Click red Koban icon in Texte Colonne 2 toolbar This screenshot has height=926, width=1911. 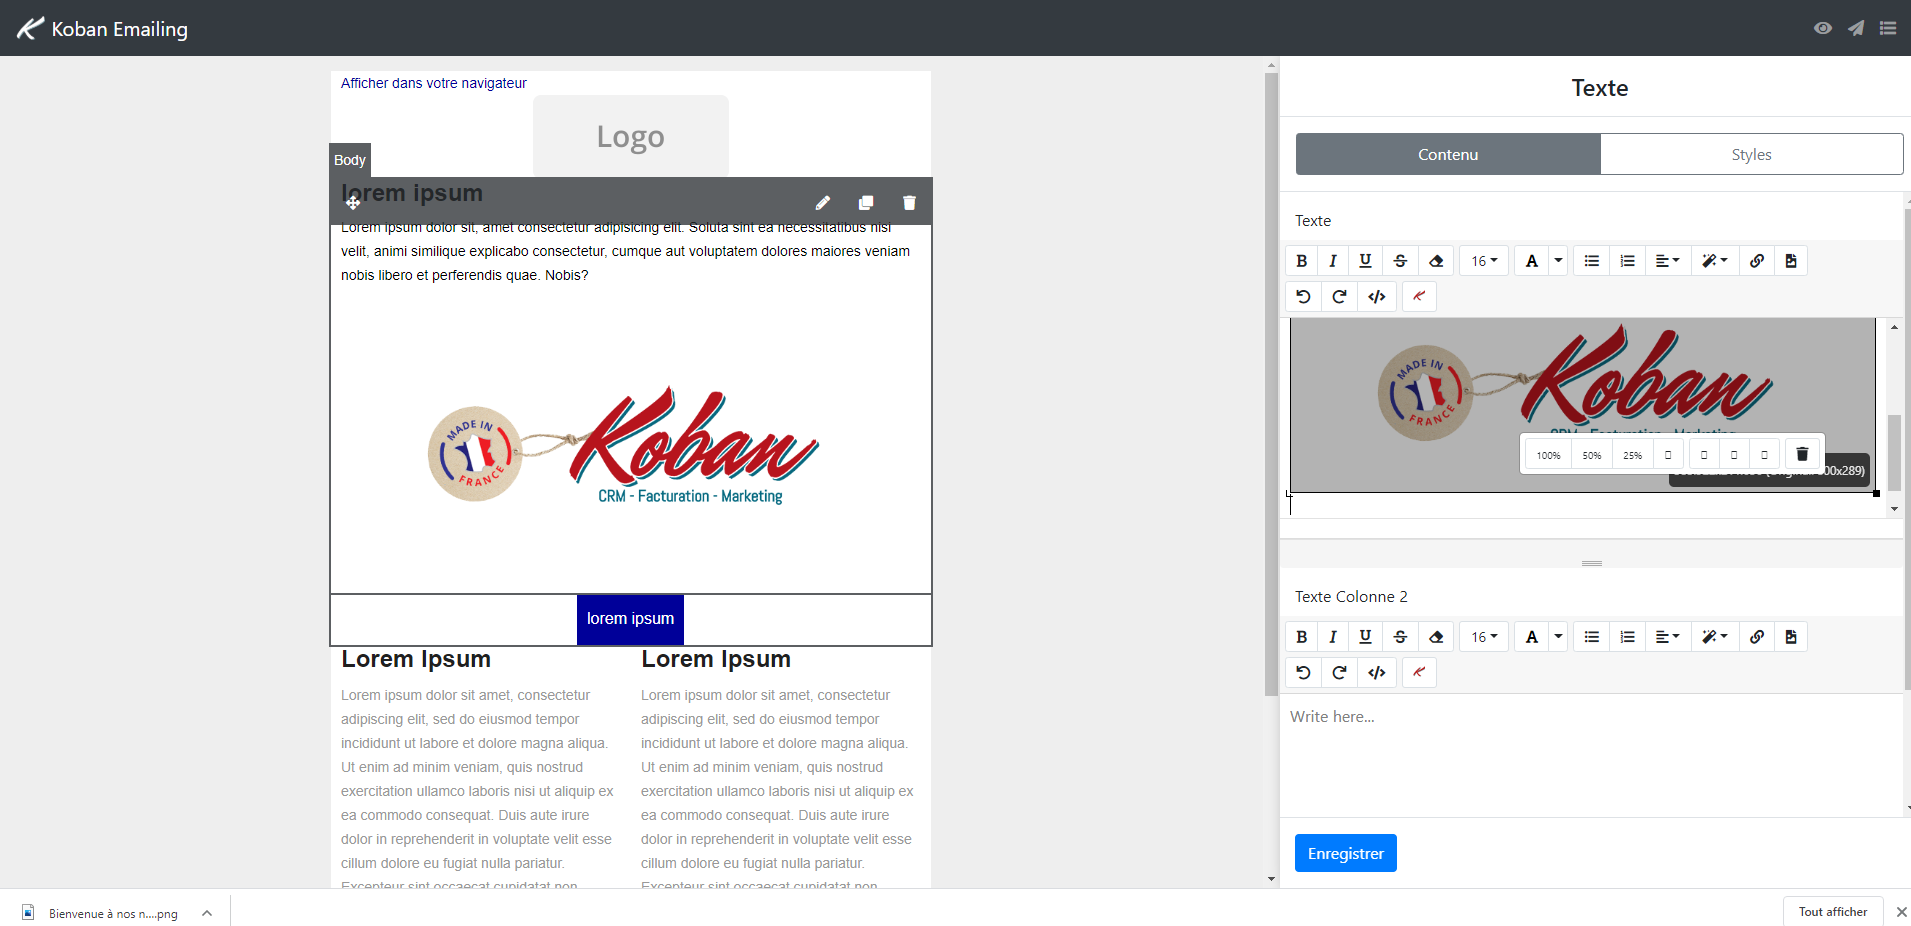point(1419,673)
